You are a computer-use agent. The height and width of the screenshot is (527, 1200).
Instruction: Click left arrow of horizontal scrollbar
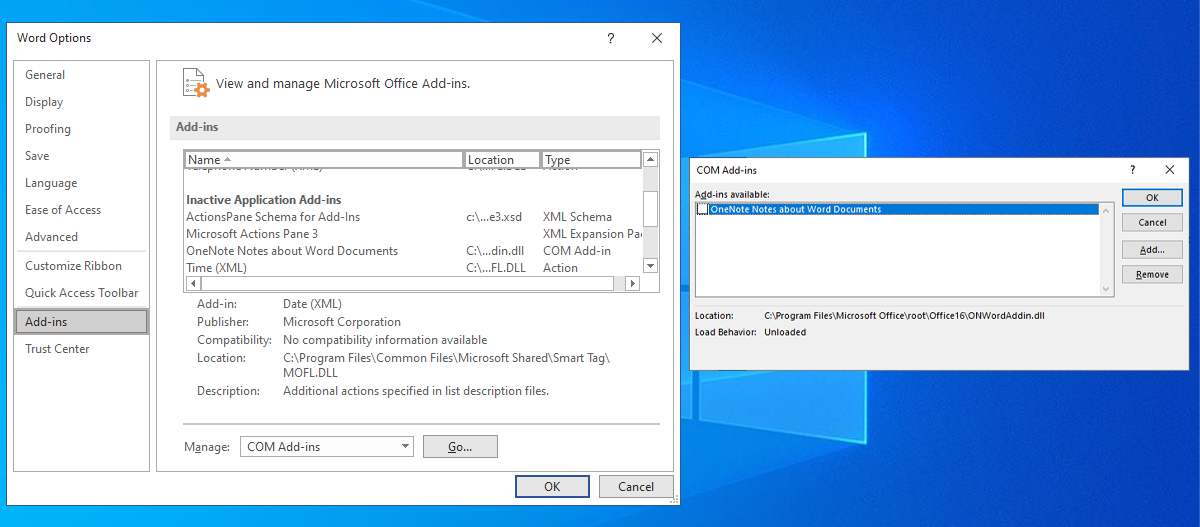click(192, 284)
